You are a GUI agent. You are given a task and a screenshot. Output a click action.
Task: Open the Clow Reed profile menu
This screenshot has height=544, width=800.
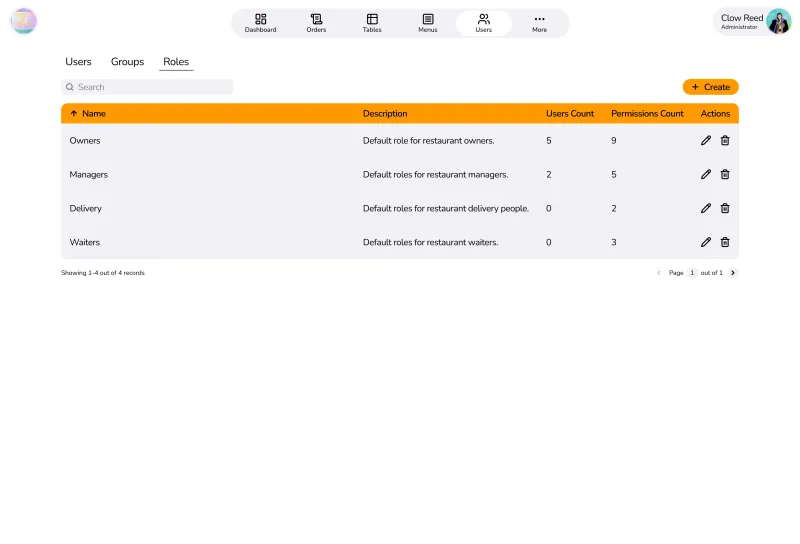pyautogui.click(x=754, y=22)
